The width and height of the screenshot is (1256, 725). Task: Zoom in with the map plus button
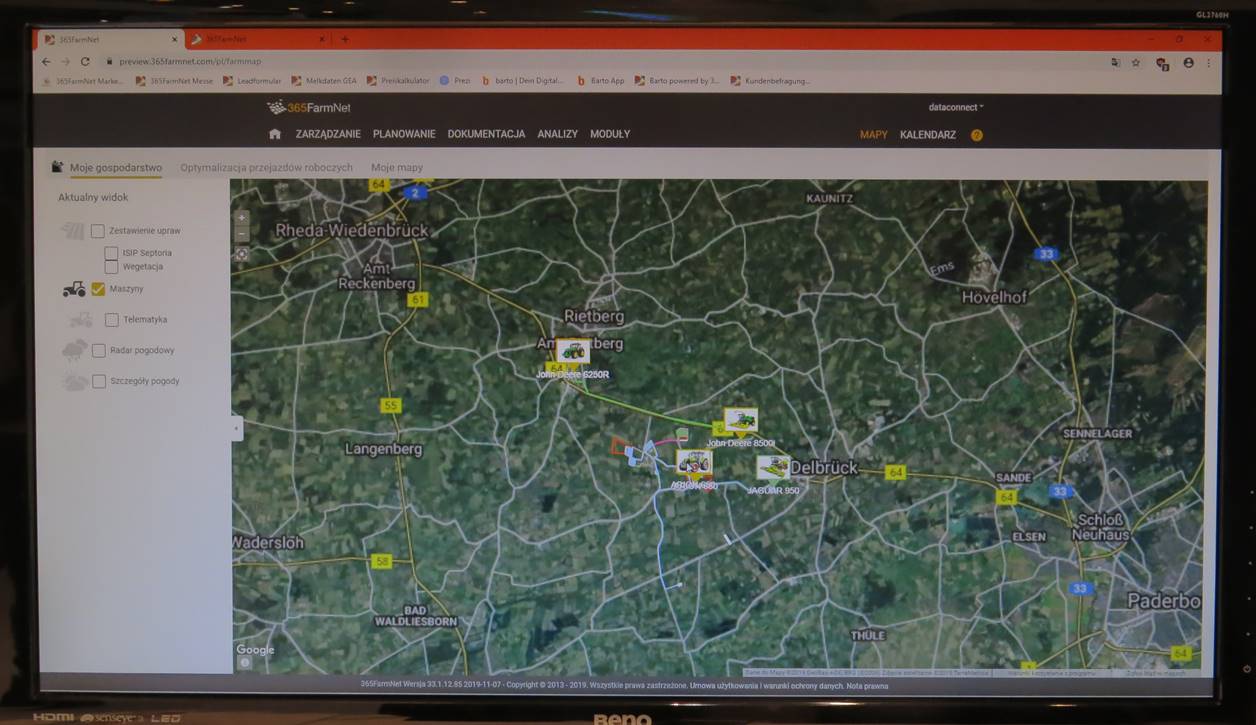[242, 217]
